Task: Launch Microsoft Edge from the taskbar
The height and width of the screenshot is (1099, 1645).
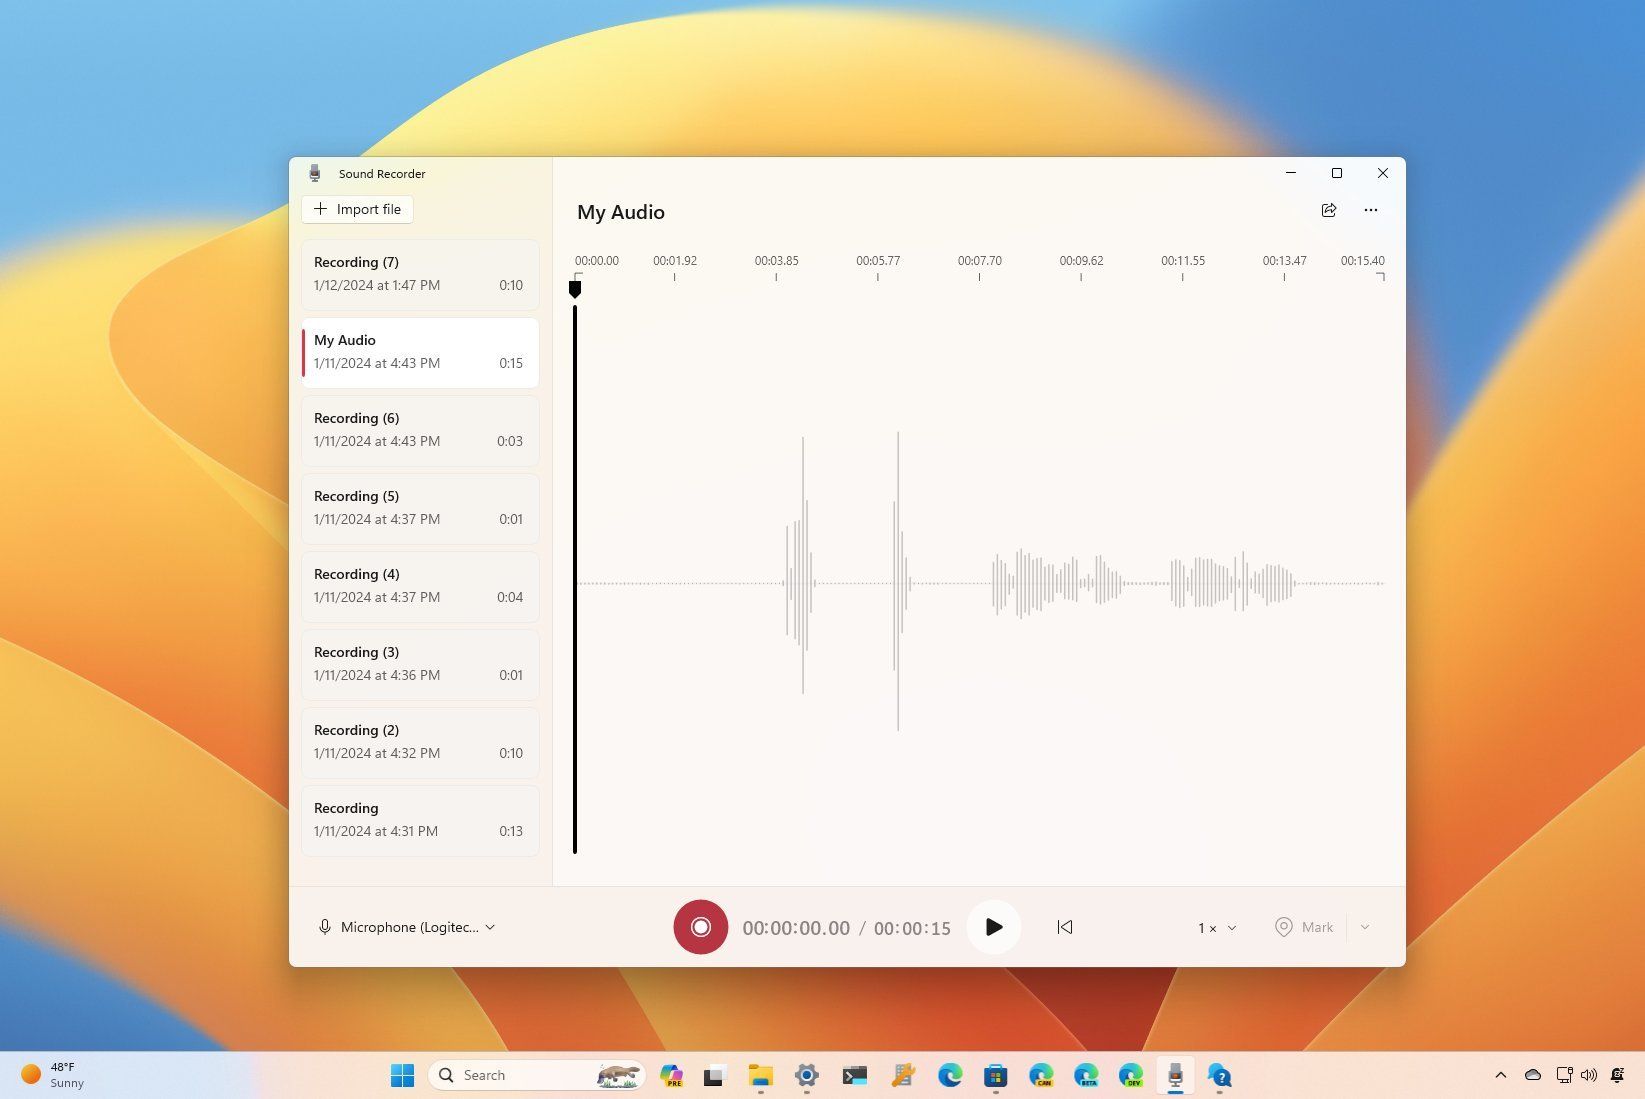Action: point(949,1075)
